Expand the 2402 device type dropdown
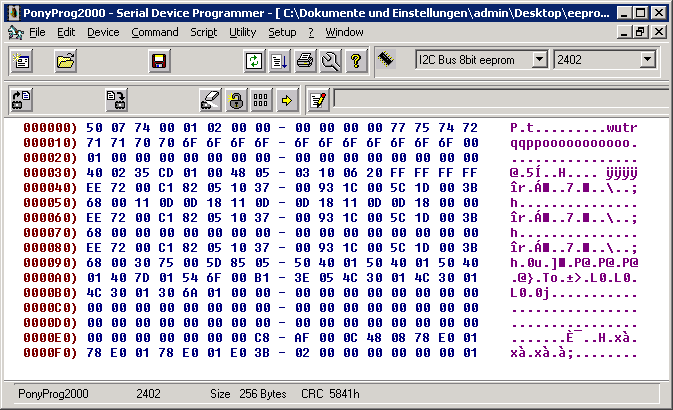 click(x=647, y=59)
